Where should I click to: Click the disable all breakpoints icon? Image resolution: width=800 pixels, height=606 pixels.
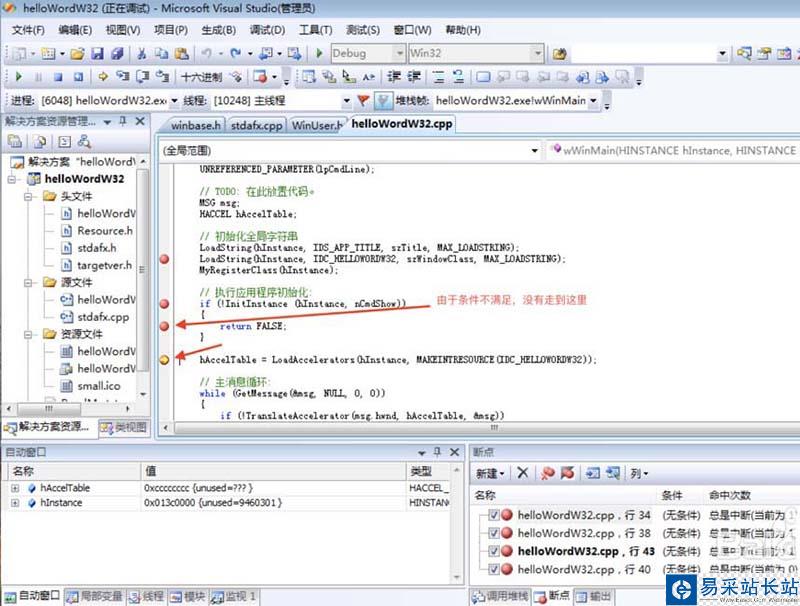[x=567, y=473]
